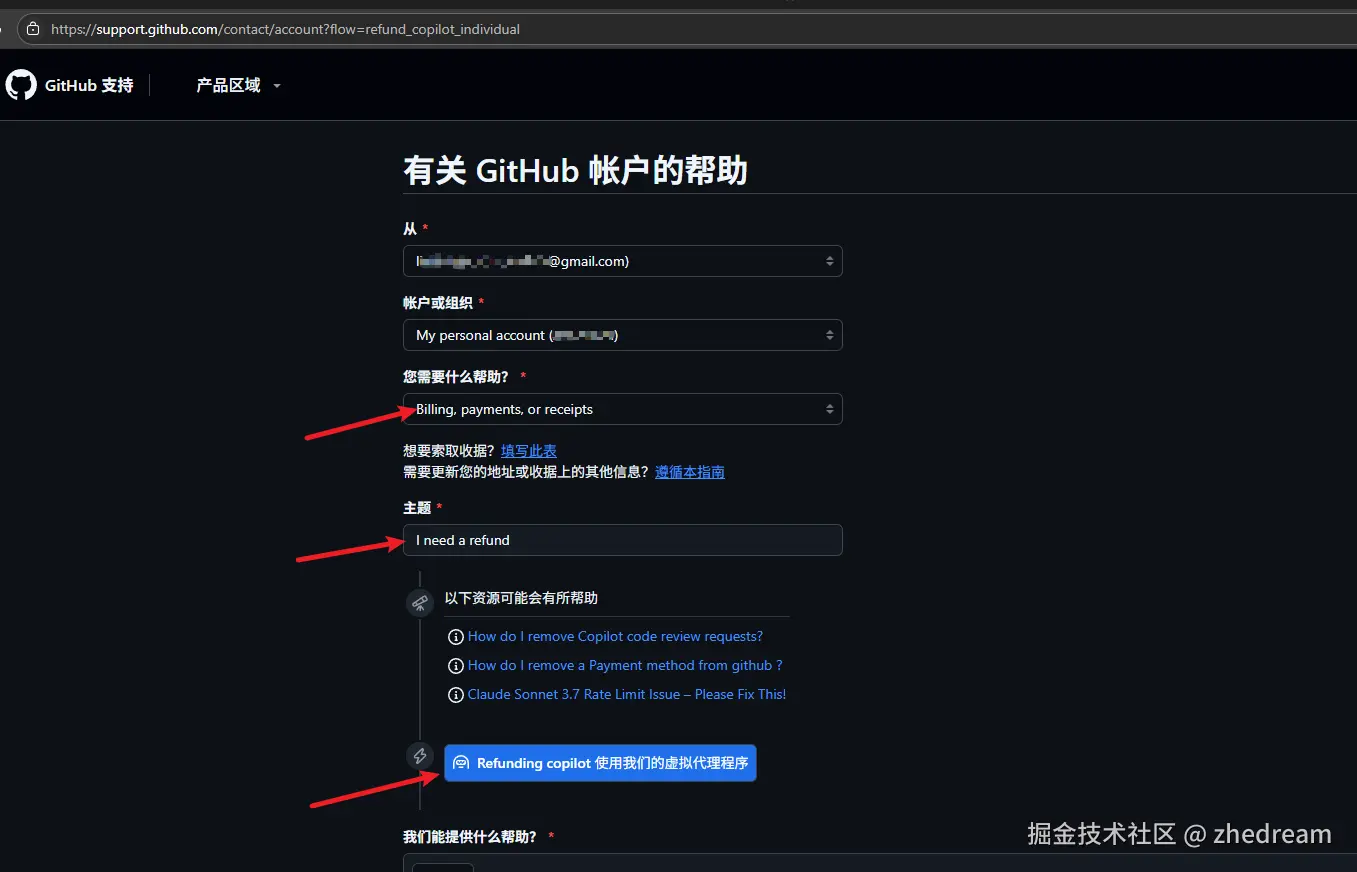Open the Billing, payments, or receipts dropdown
The height and width of the screenshot is (872, 1357).
coord(622,409)
